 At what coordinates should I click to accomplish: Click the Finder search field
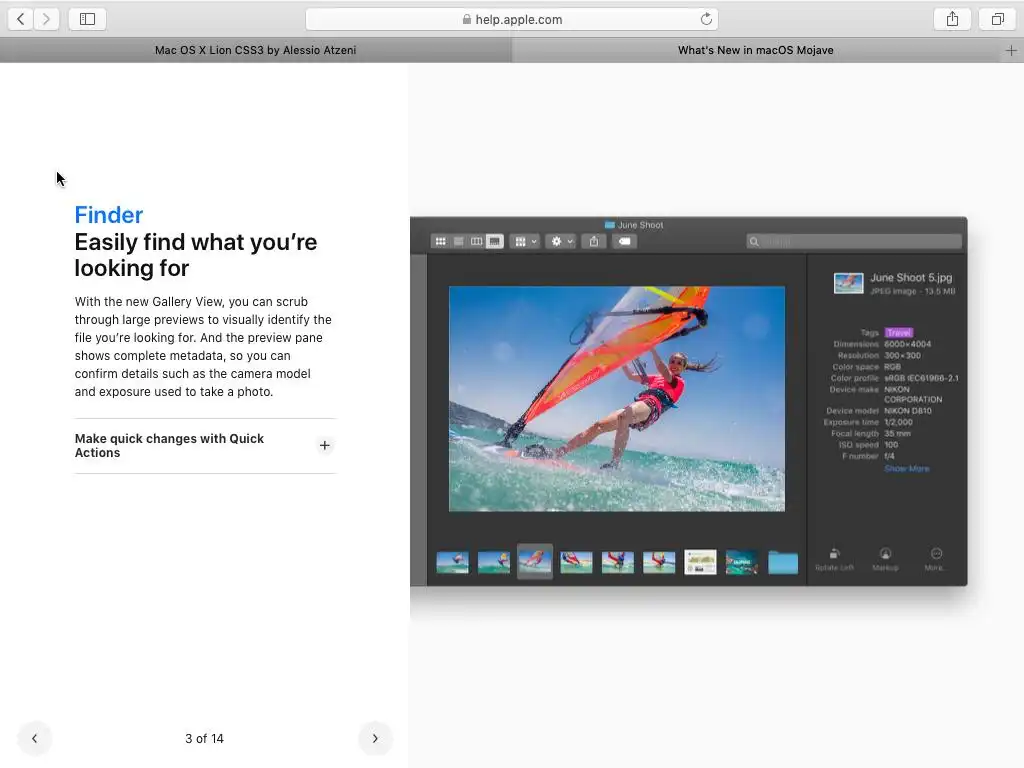pos(854,242)
